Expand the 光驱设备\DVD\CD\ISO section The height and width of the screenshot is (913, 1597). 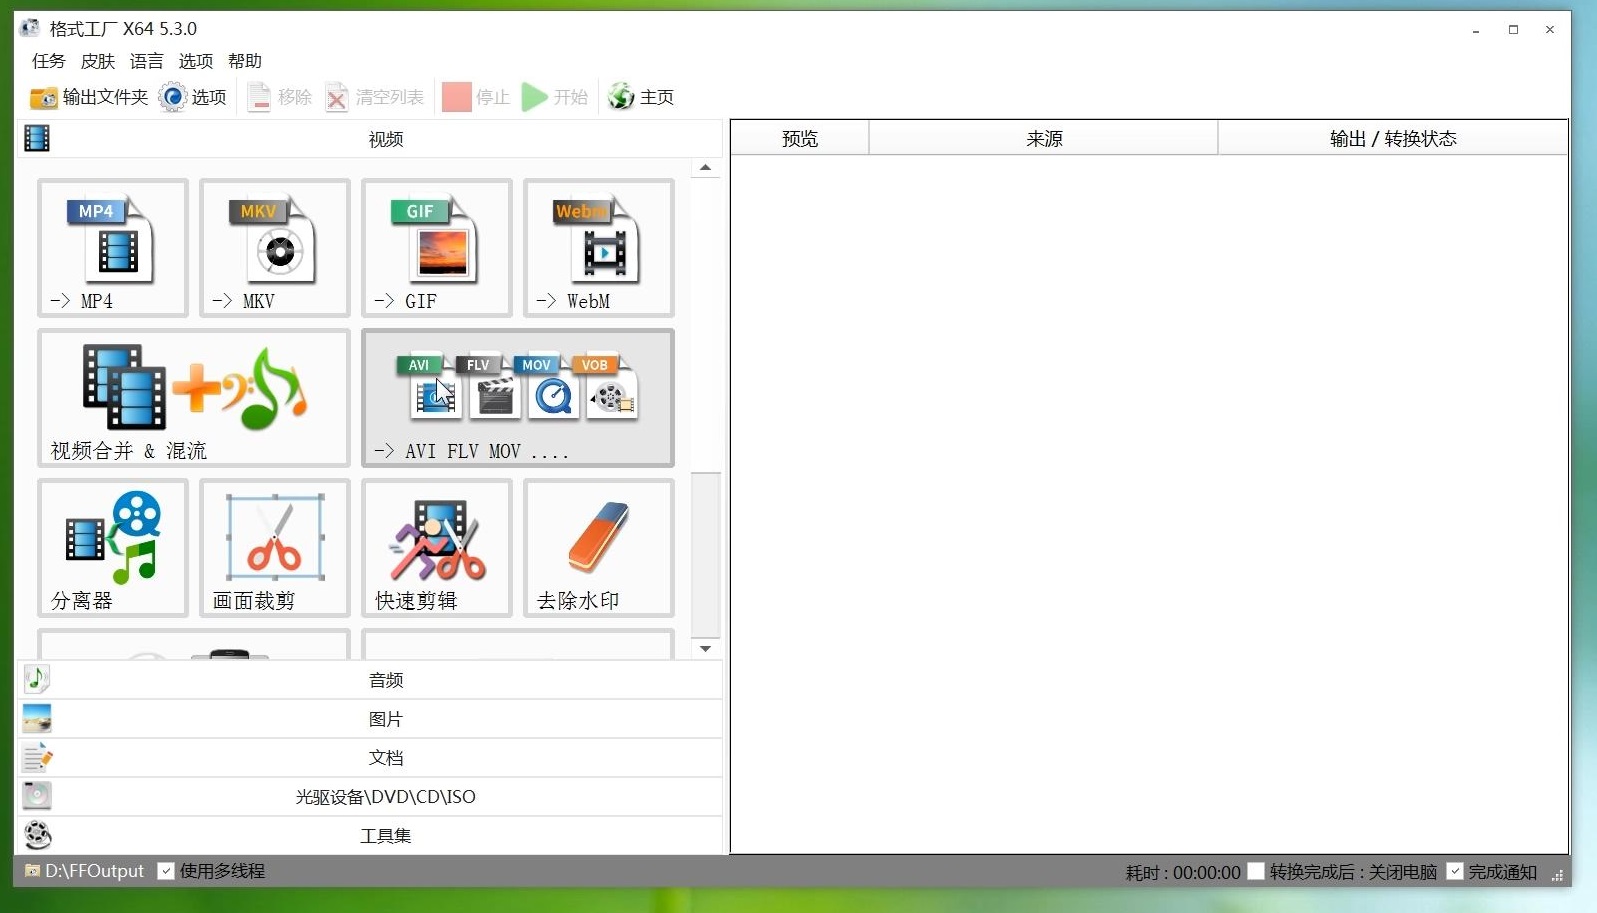[x=370, y=797]
